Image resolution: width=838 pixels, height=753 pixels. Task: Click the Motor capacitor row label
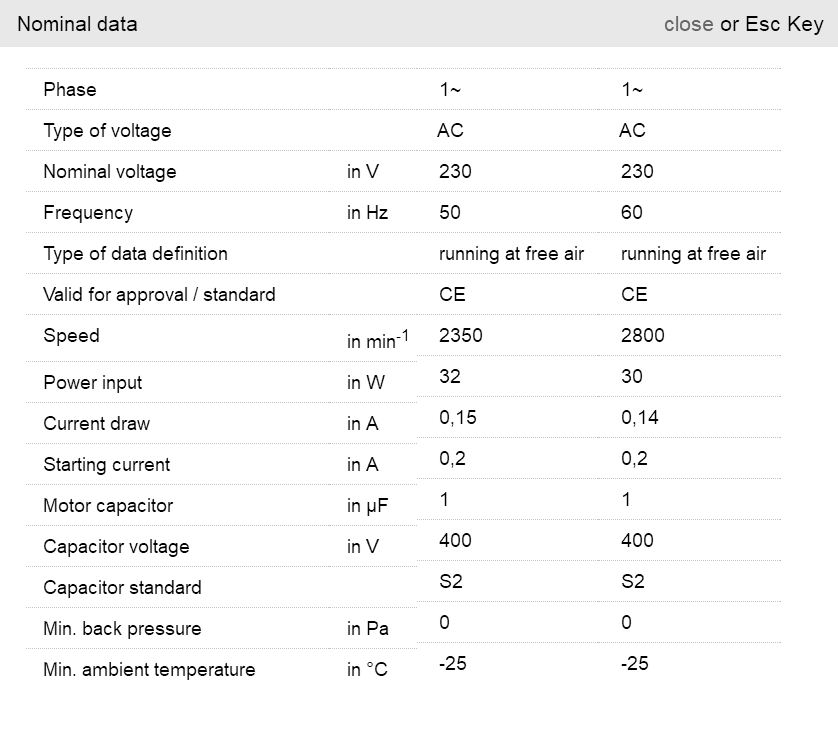point(108,506)
